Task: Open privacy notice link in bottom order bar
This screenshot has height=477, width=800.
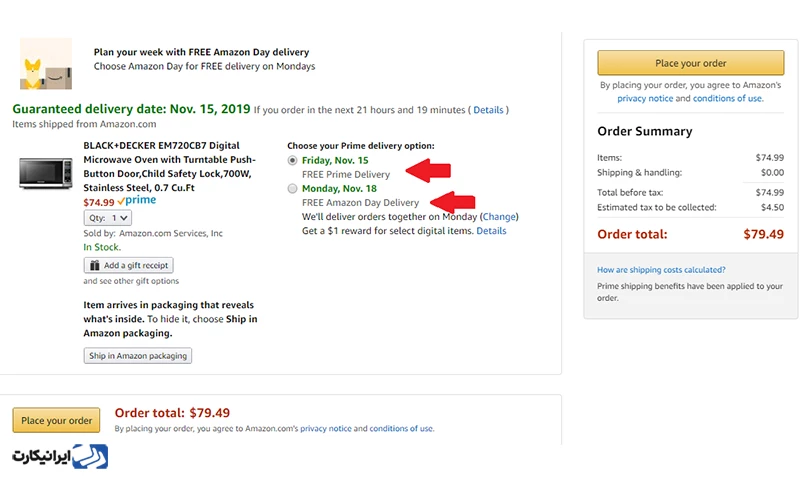Action: pos(326,429)
